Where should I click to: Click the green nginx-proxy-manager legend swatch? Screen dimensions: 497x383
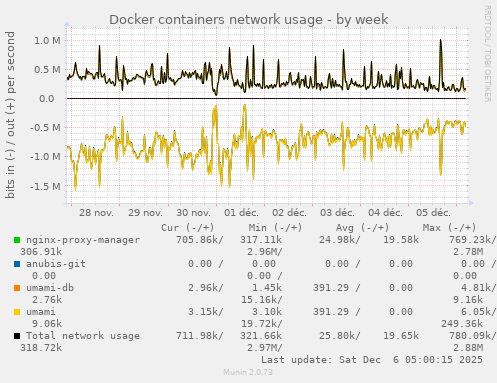[17, 240]
